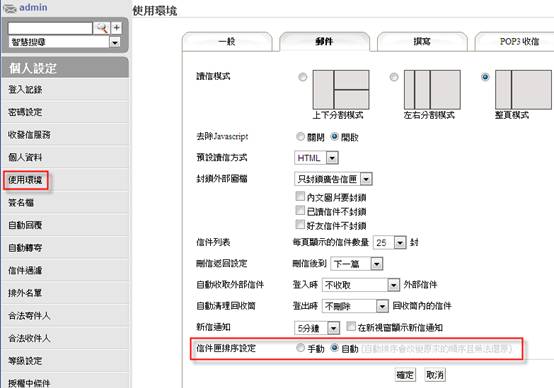Screen dimensions: 554x388
Task: Check 已讀信件不封鎖
Action: click(300, 210)
